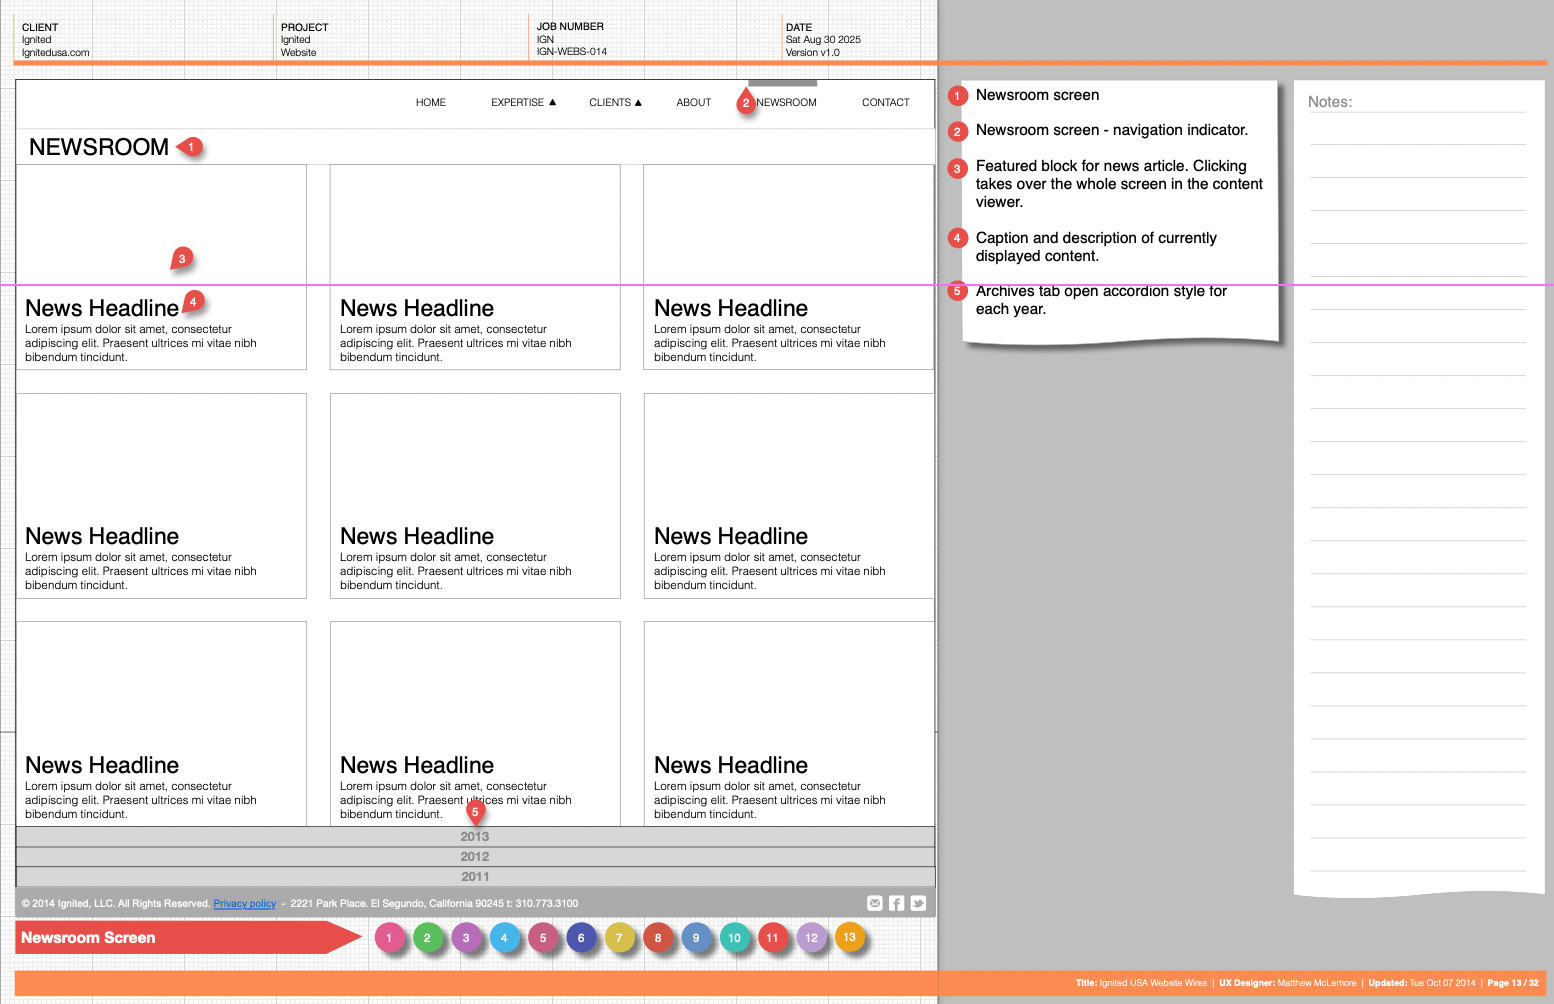Click the IGN-WEBS-014 job number
The width and height of the screenshot is (1554, 1004).
click(572, 52)
